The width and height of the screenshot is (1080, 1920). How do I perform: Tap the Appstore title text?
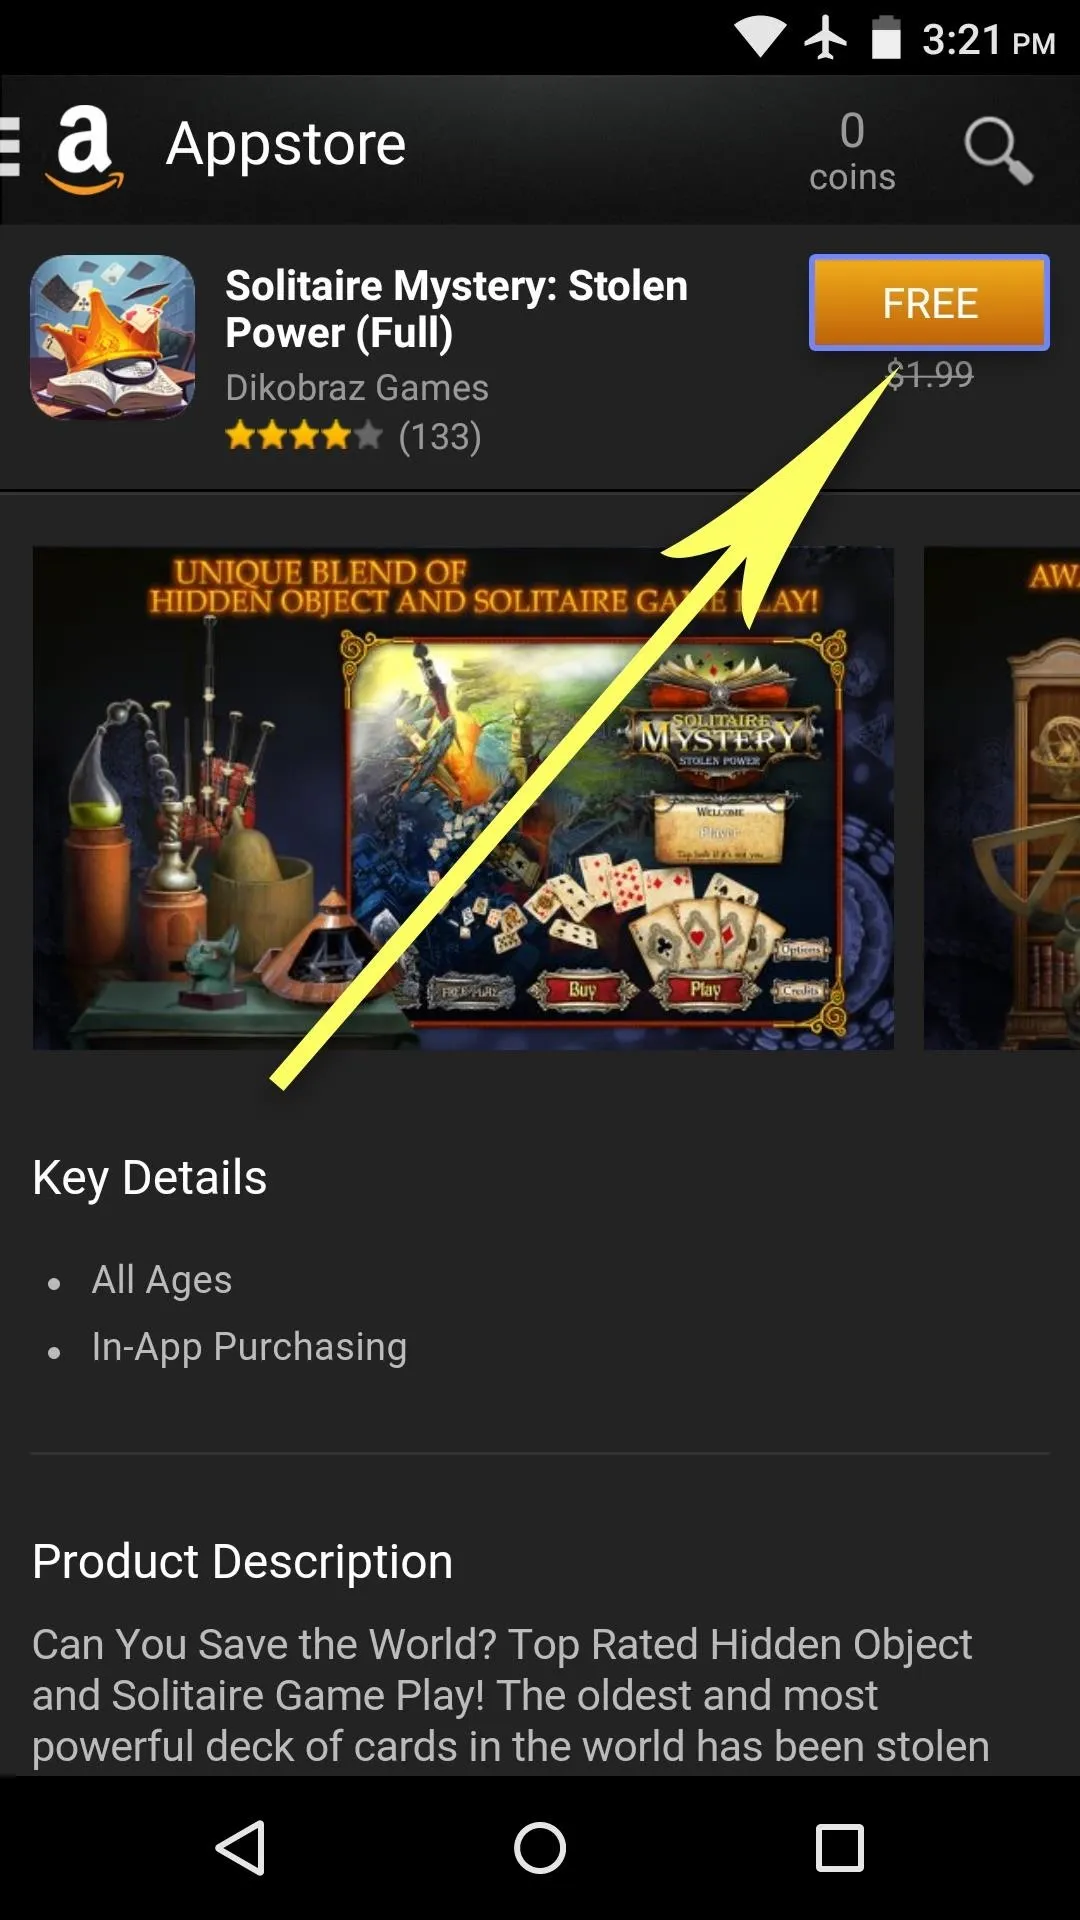(285, 145)
